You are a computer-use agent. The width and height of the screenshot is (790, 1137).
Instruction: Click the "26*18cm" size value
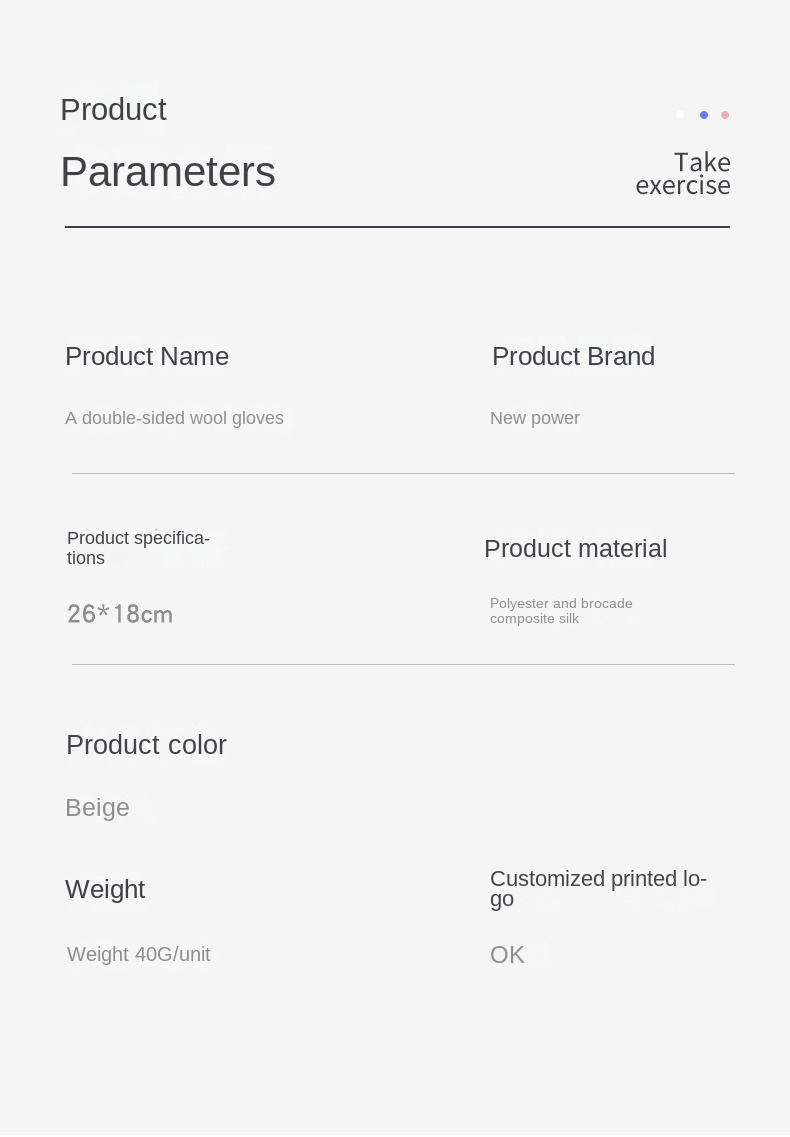pos(120,614)
